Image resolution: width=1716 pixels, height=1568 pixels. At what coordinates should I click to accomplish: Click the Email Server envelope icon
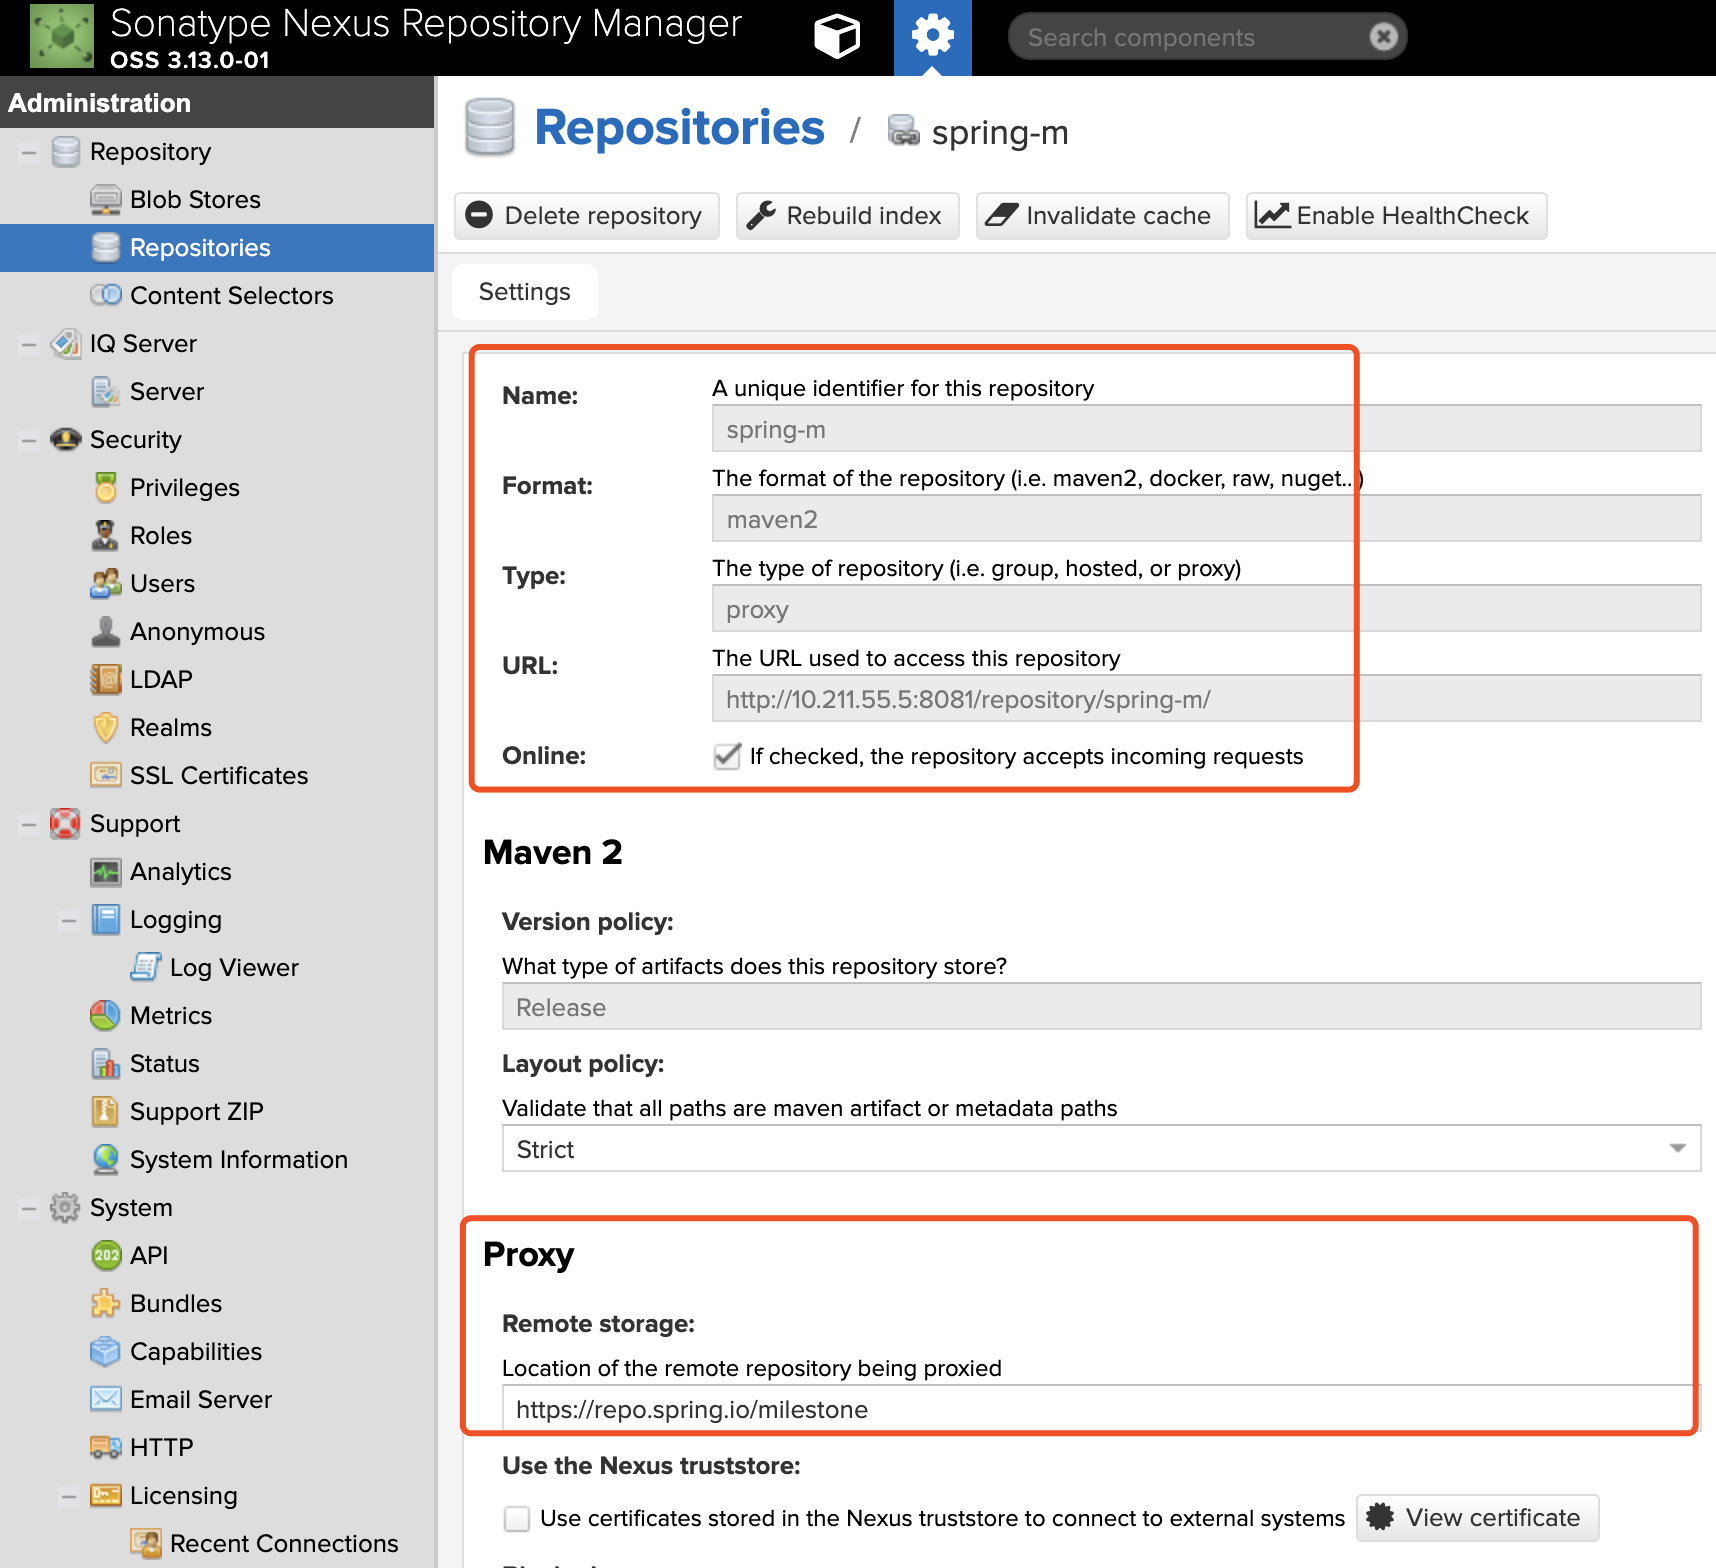coord(105,1400)
